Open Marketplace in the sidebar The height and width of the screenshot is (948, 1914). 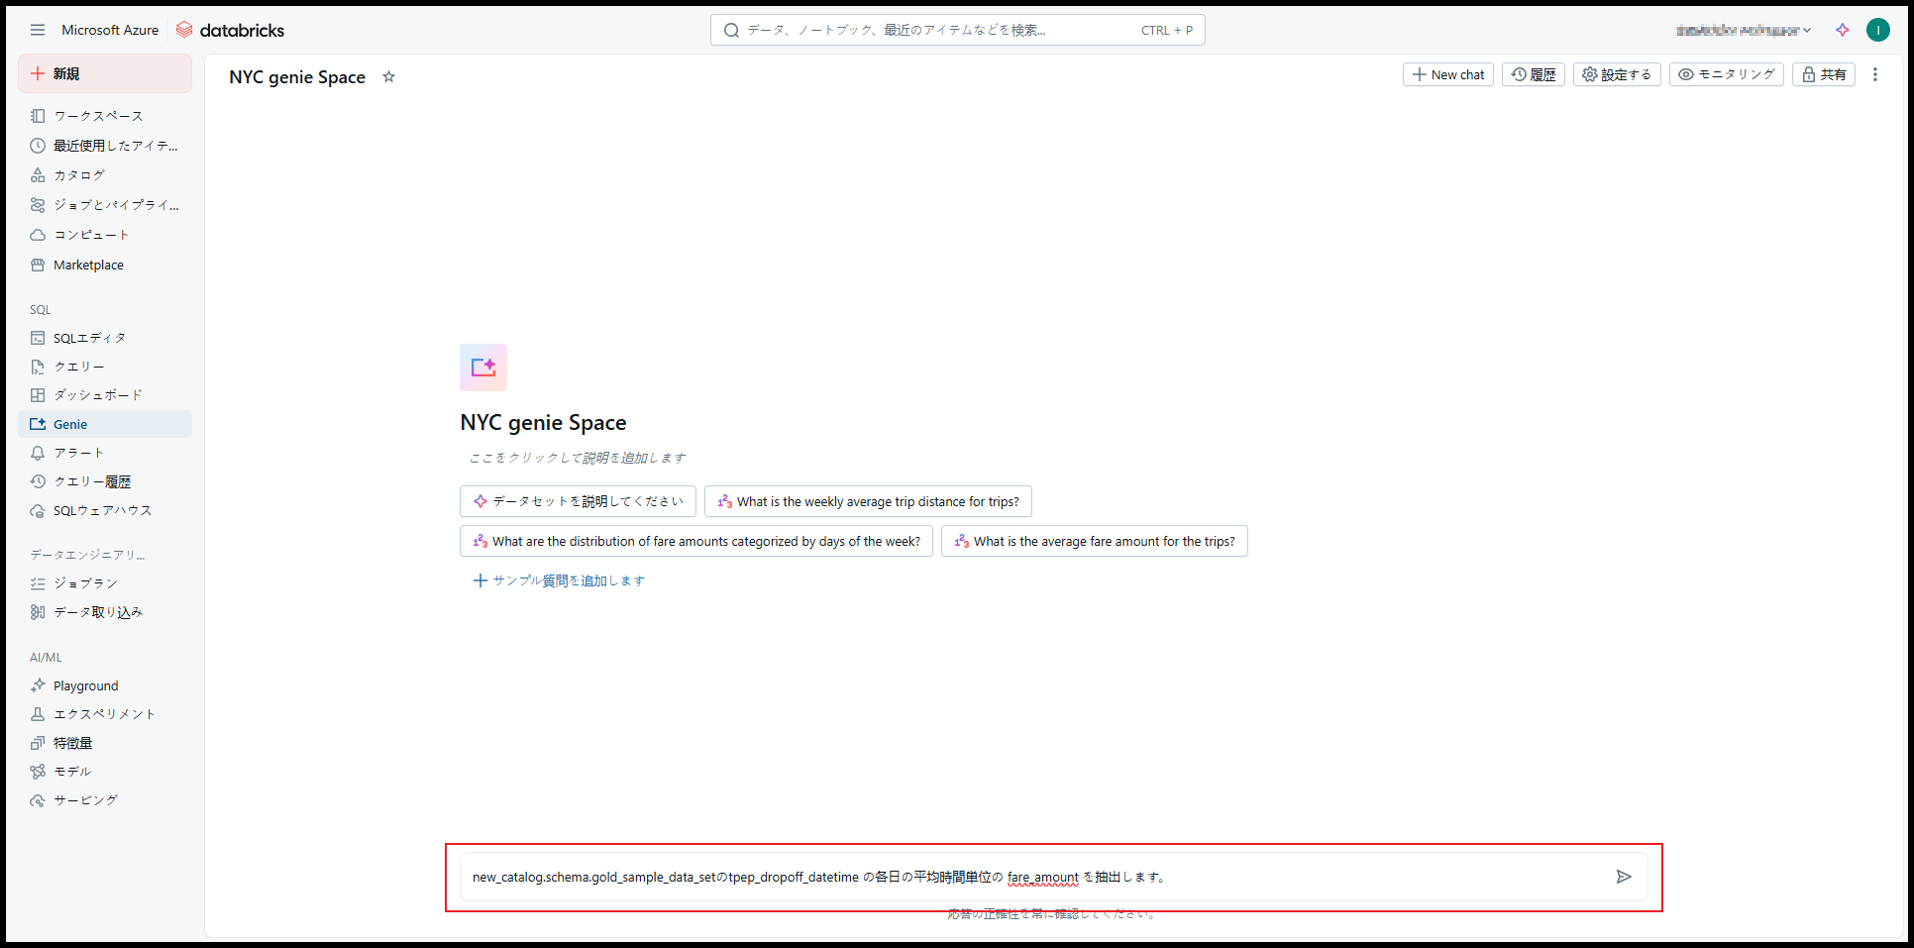coord(105,265)
